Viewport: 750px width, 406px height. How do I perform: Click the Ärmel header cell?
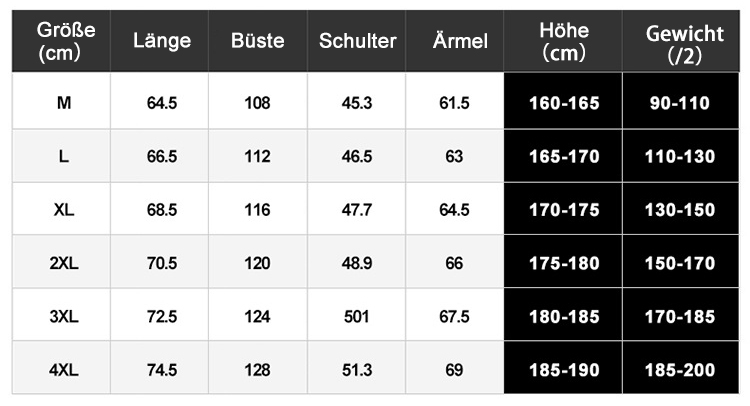tap(454, 41)
